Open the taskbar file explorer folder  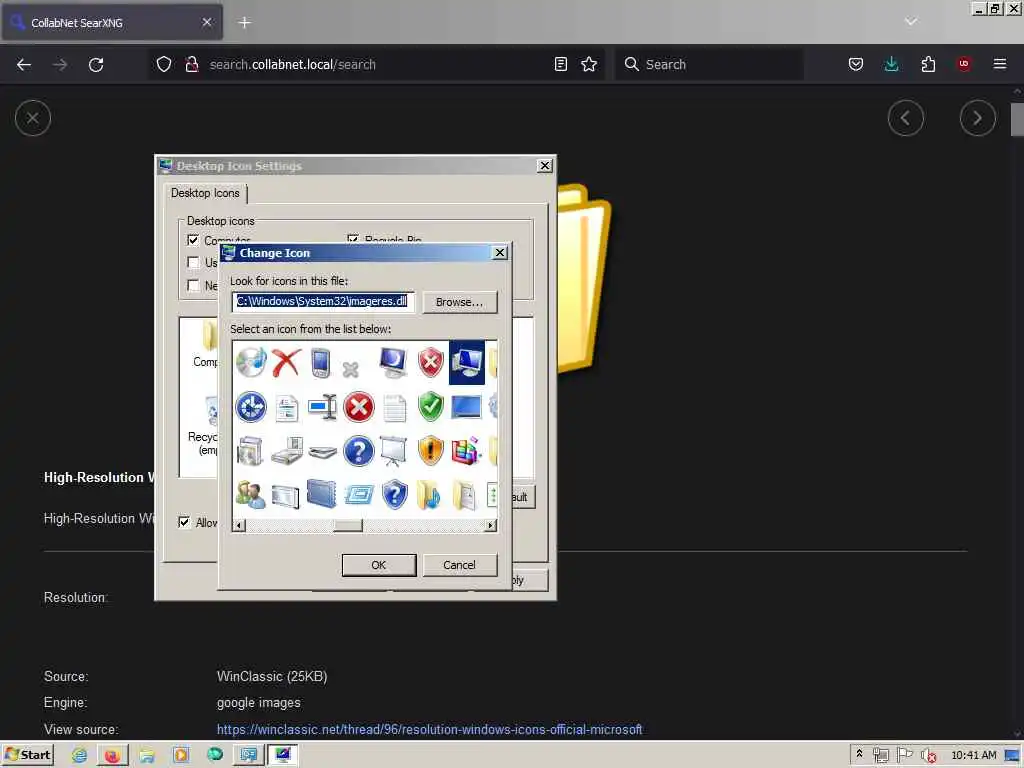147,755
